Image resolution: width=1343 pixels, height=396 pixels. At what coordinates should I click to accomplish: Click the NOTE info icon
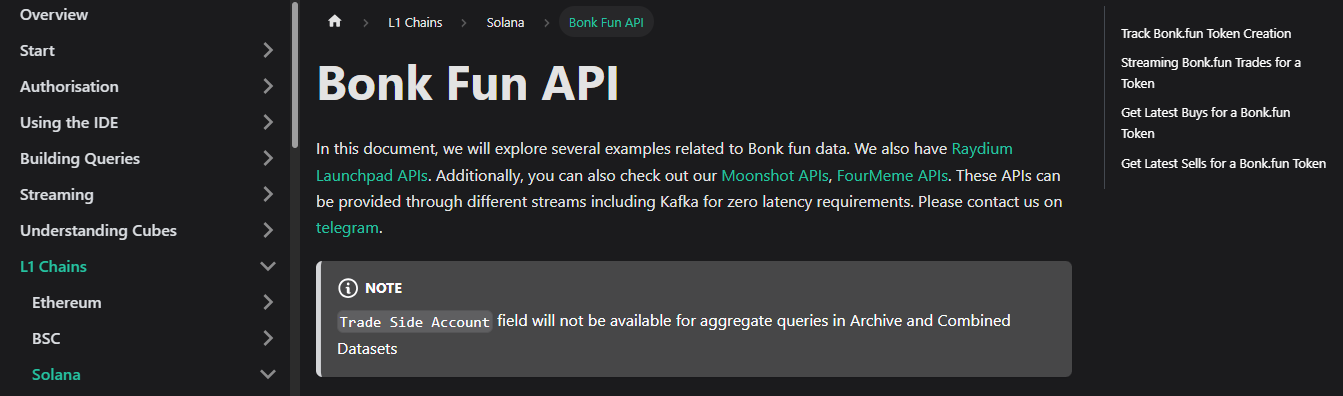[x=347, y=288]
